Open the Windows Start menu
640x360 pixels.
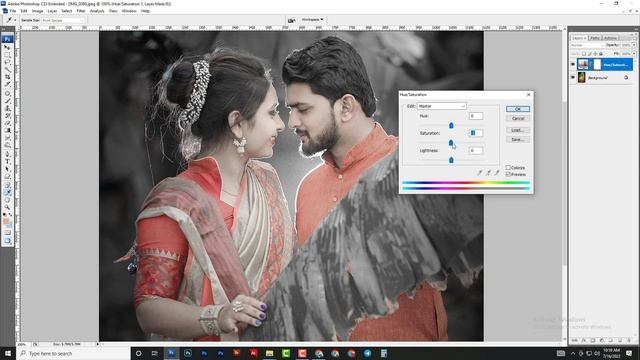click(8, 353)
